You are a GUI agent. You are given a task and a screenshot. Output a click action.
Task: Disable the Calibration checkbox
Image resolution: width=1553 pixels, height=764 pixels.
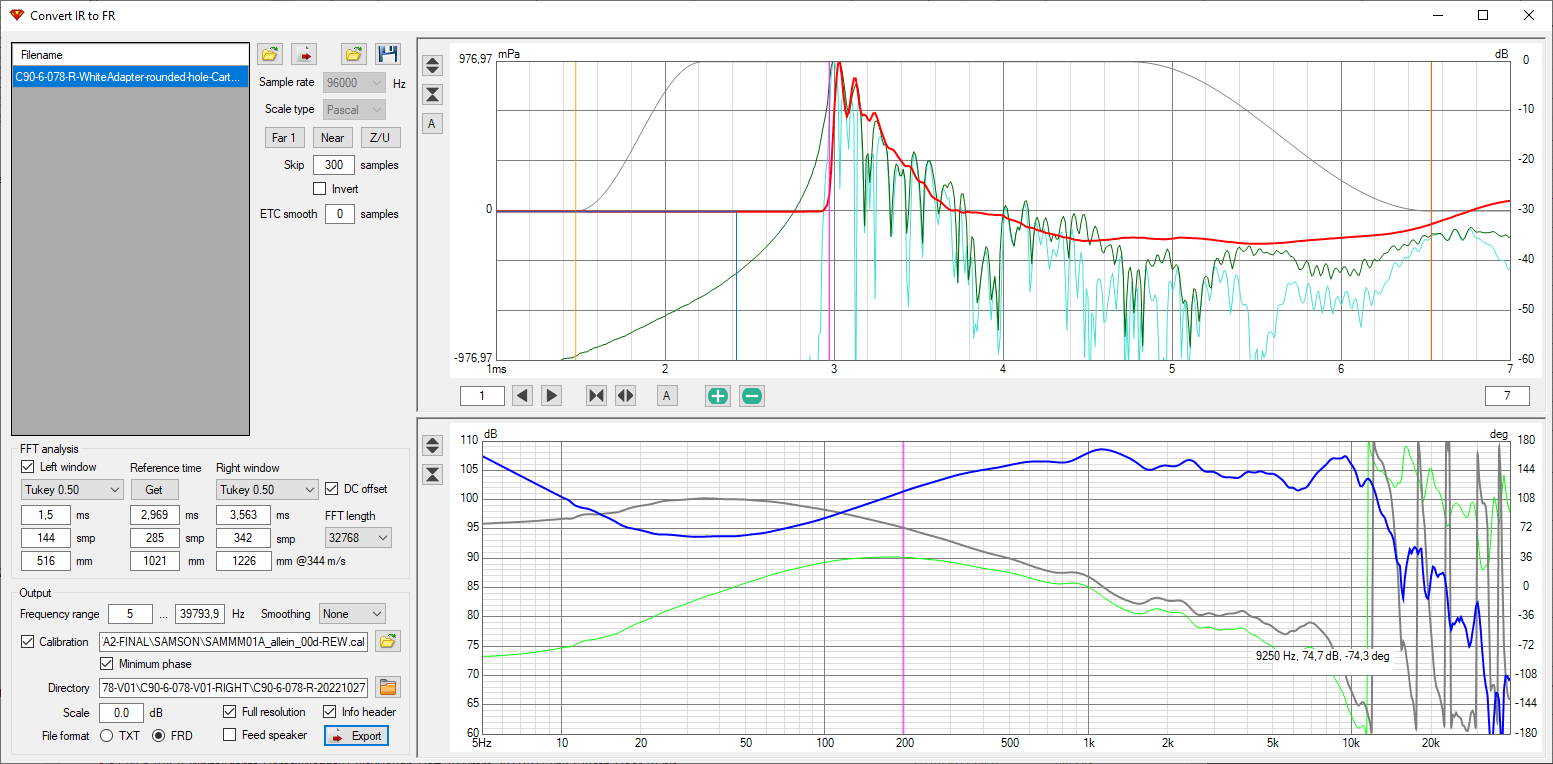pos(27,642)
